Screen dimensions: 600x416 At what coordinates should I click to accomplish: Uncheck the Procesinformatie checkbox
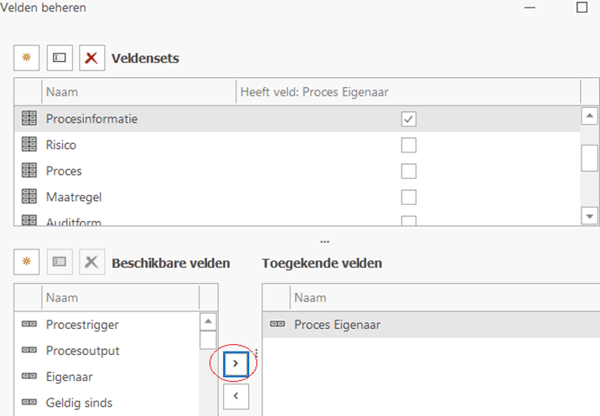click(408, 119)
